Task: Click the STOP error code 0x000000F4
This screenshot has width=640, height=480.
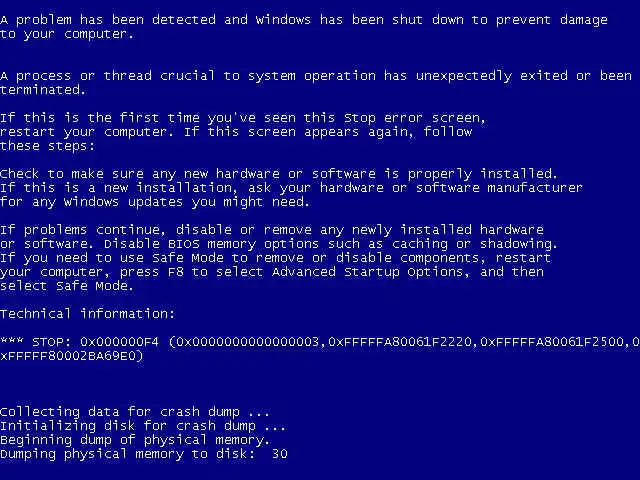Action: click(x=119, y=341)
